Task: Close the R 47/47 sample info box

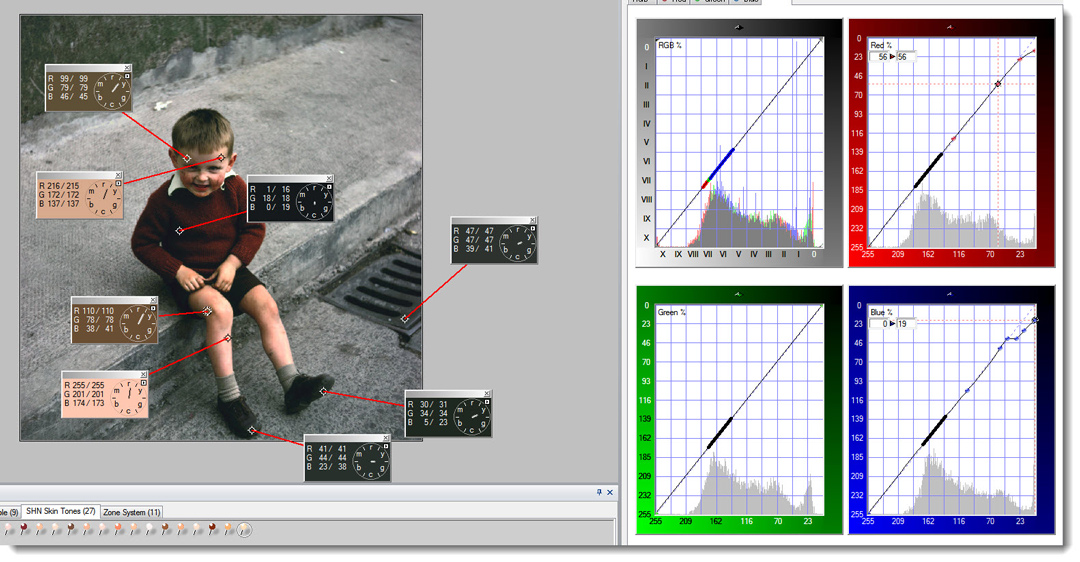Action: coord(532,220)
